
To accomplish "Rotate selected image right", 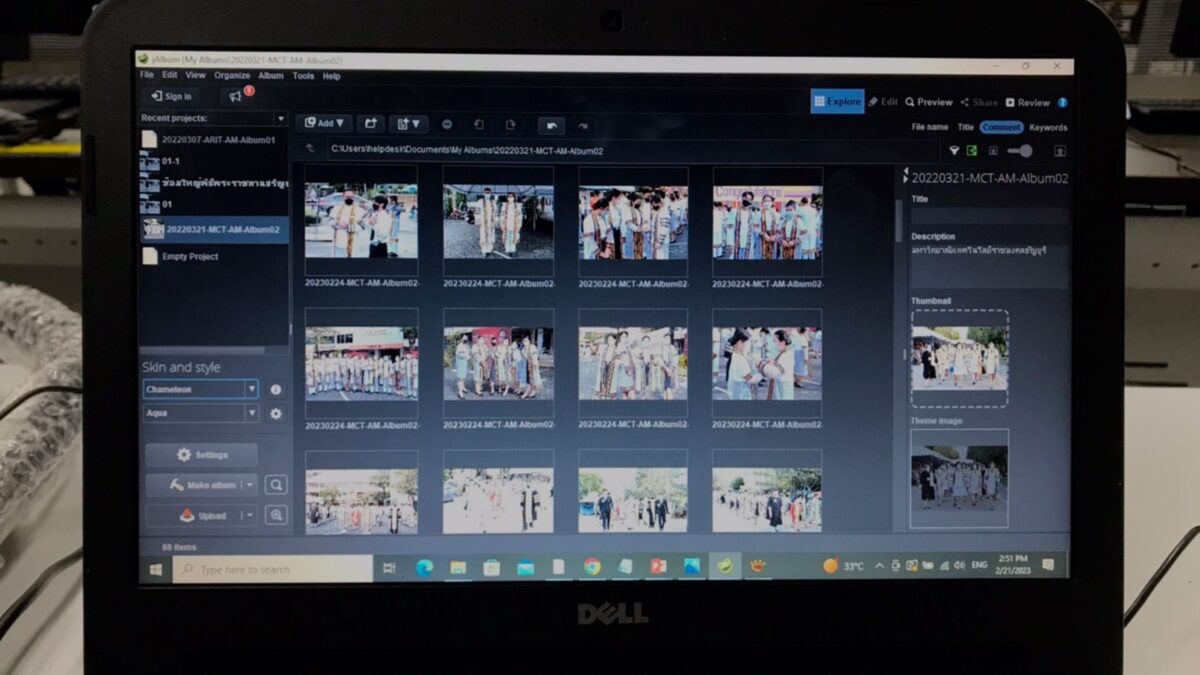I will coord(510,124).
